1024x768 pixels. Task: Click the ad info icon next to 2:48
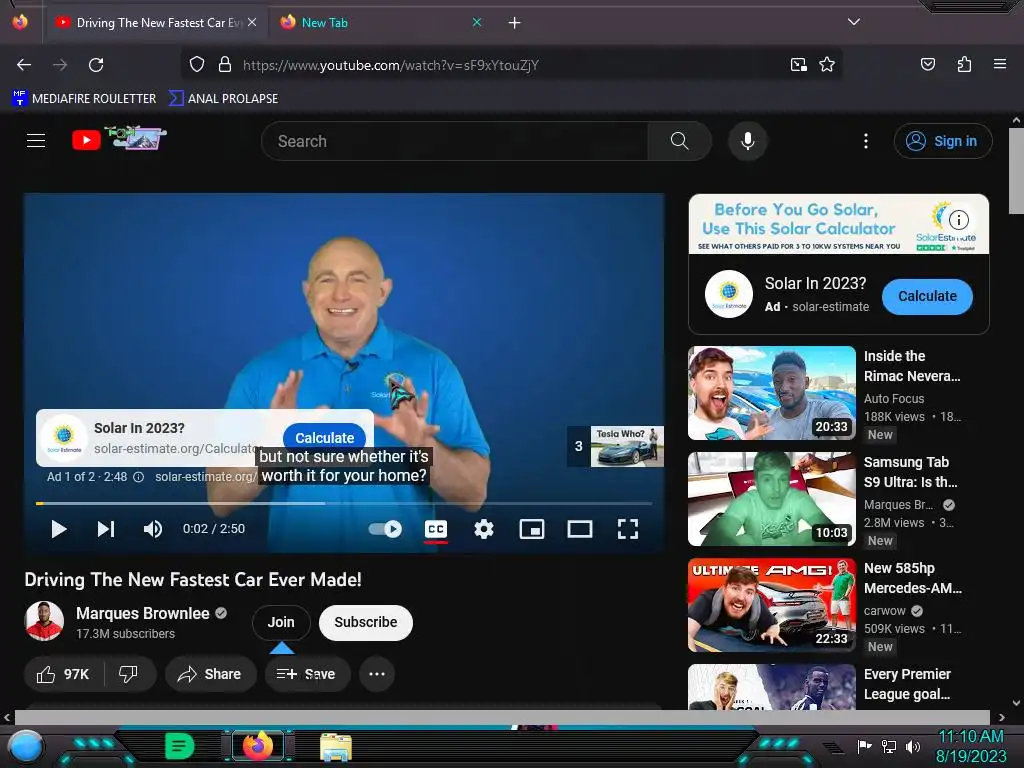[x=138, y=477]
